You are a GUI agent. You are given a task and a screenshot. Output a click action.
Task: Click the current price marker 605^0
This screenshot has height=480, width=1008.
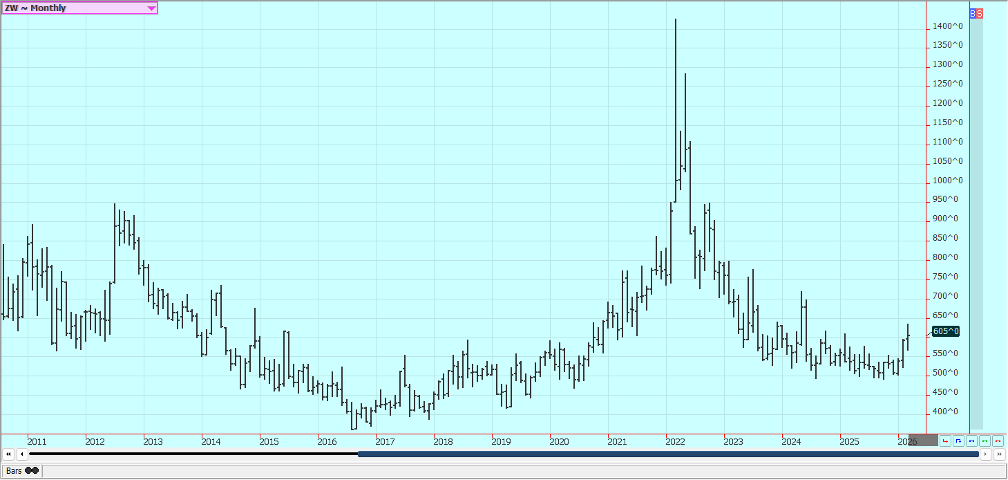pyautogui.click(x=945, y=331)
